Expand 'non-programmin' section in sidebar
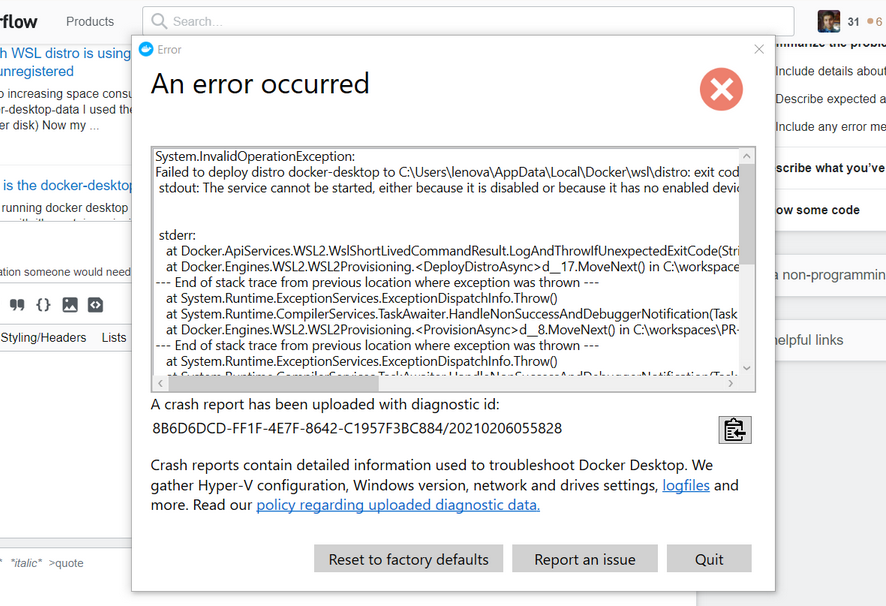The width and height of the screenshot is (886, 606). tap(830, 275)
